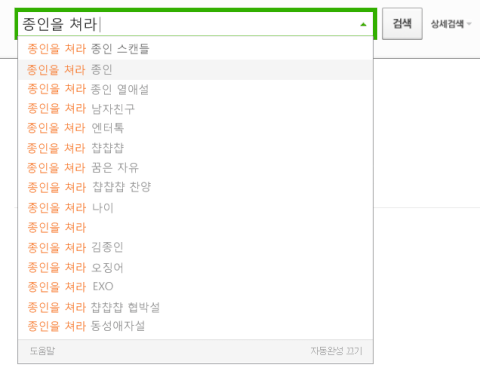Open the 도움말 help link
480x383 pixels.
point(42,351)
